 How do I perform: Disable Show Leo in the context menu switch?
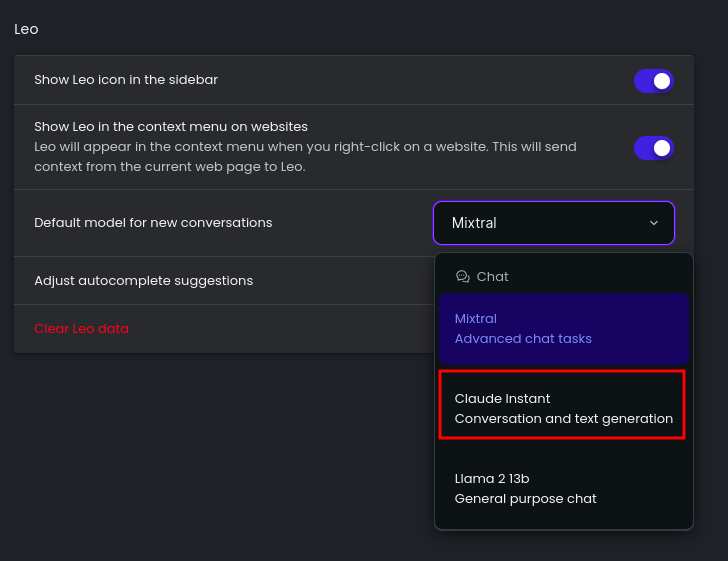(654, 148)
